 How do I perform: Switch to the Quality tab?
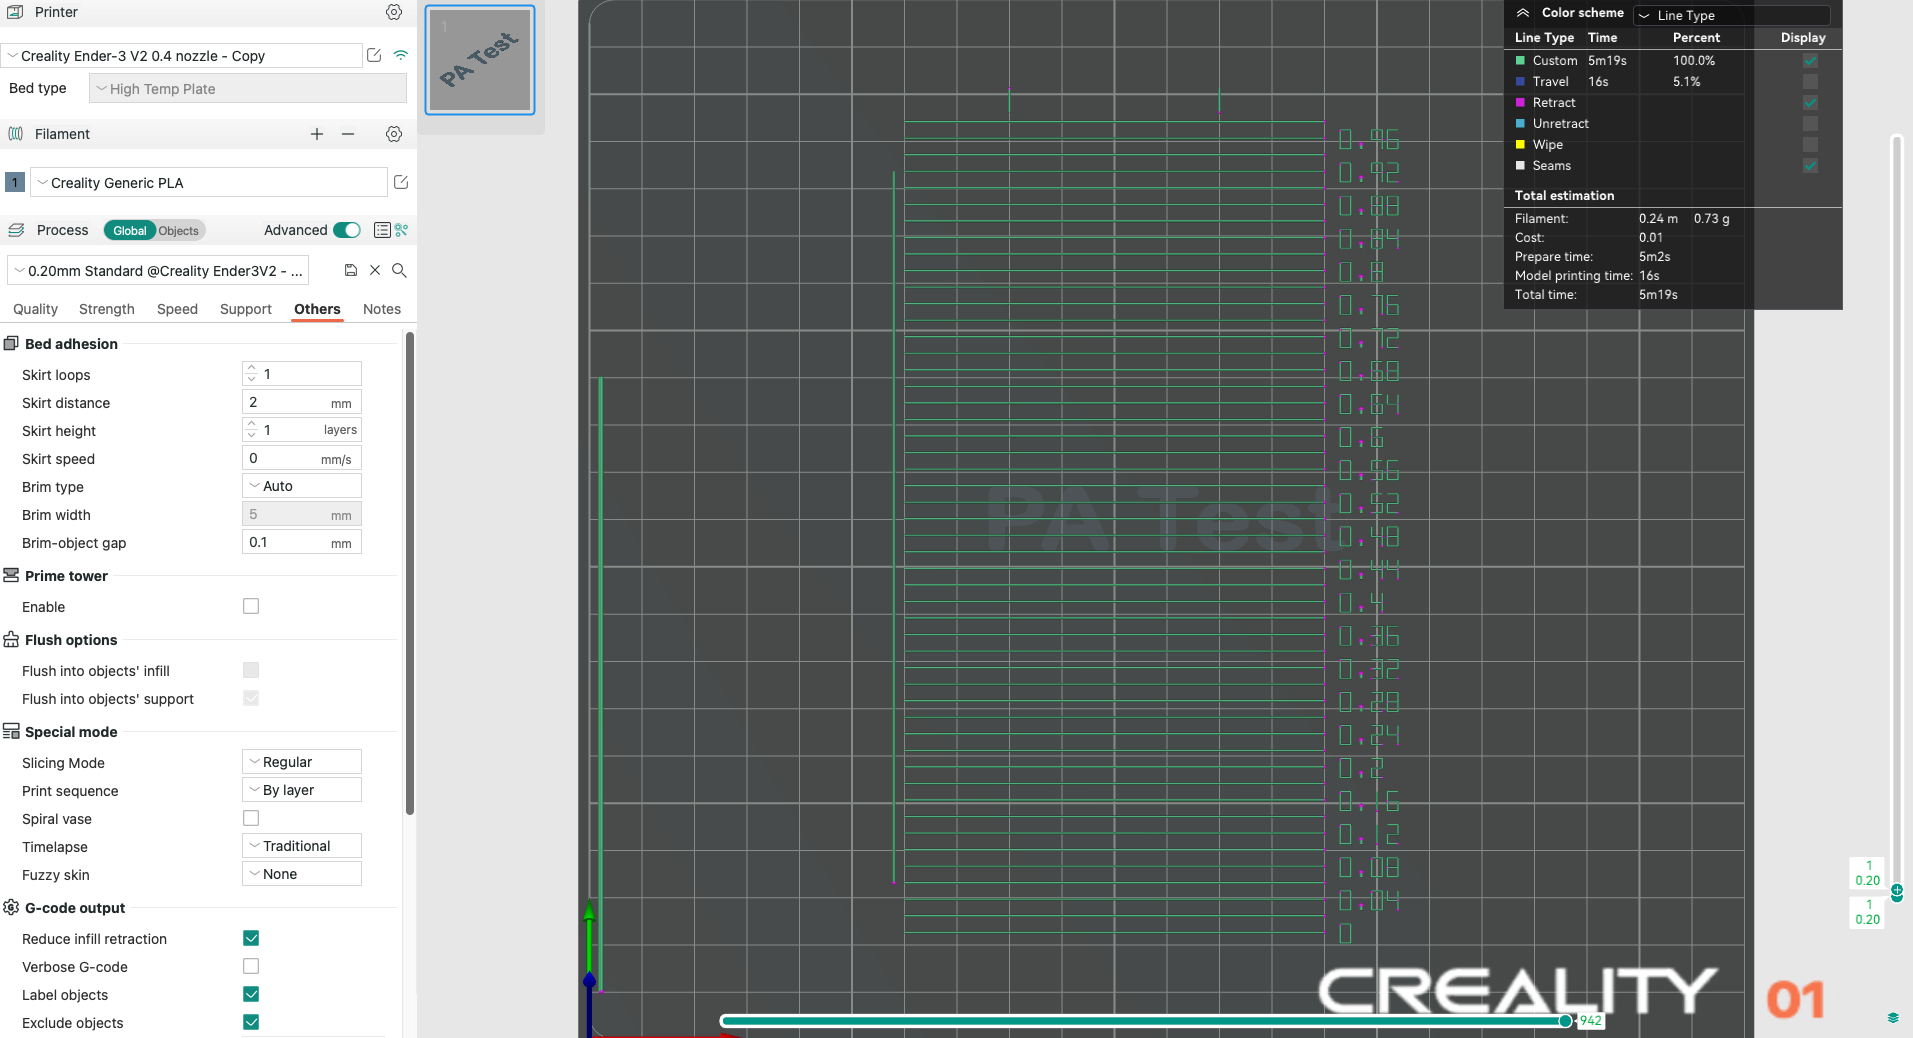(36, 309)
